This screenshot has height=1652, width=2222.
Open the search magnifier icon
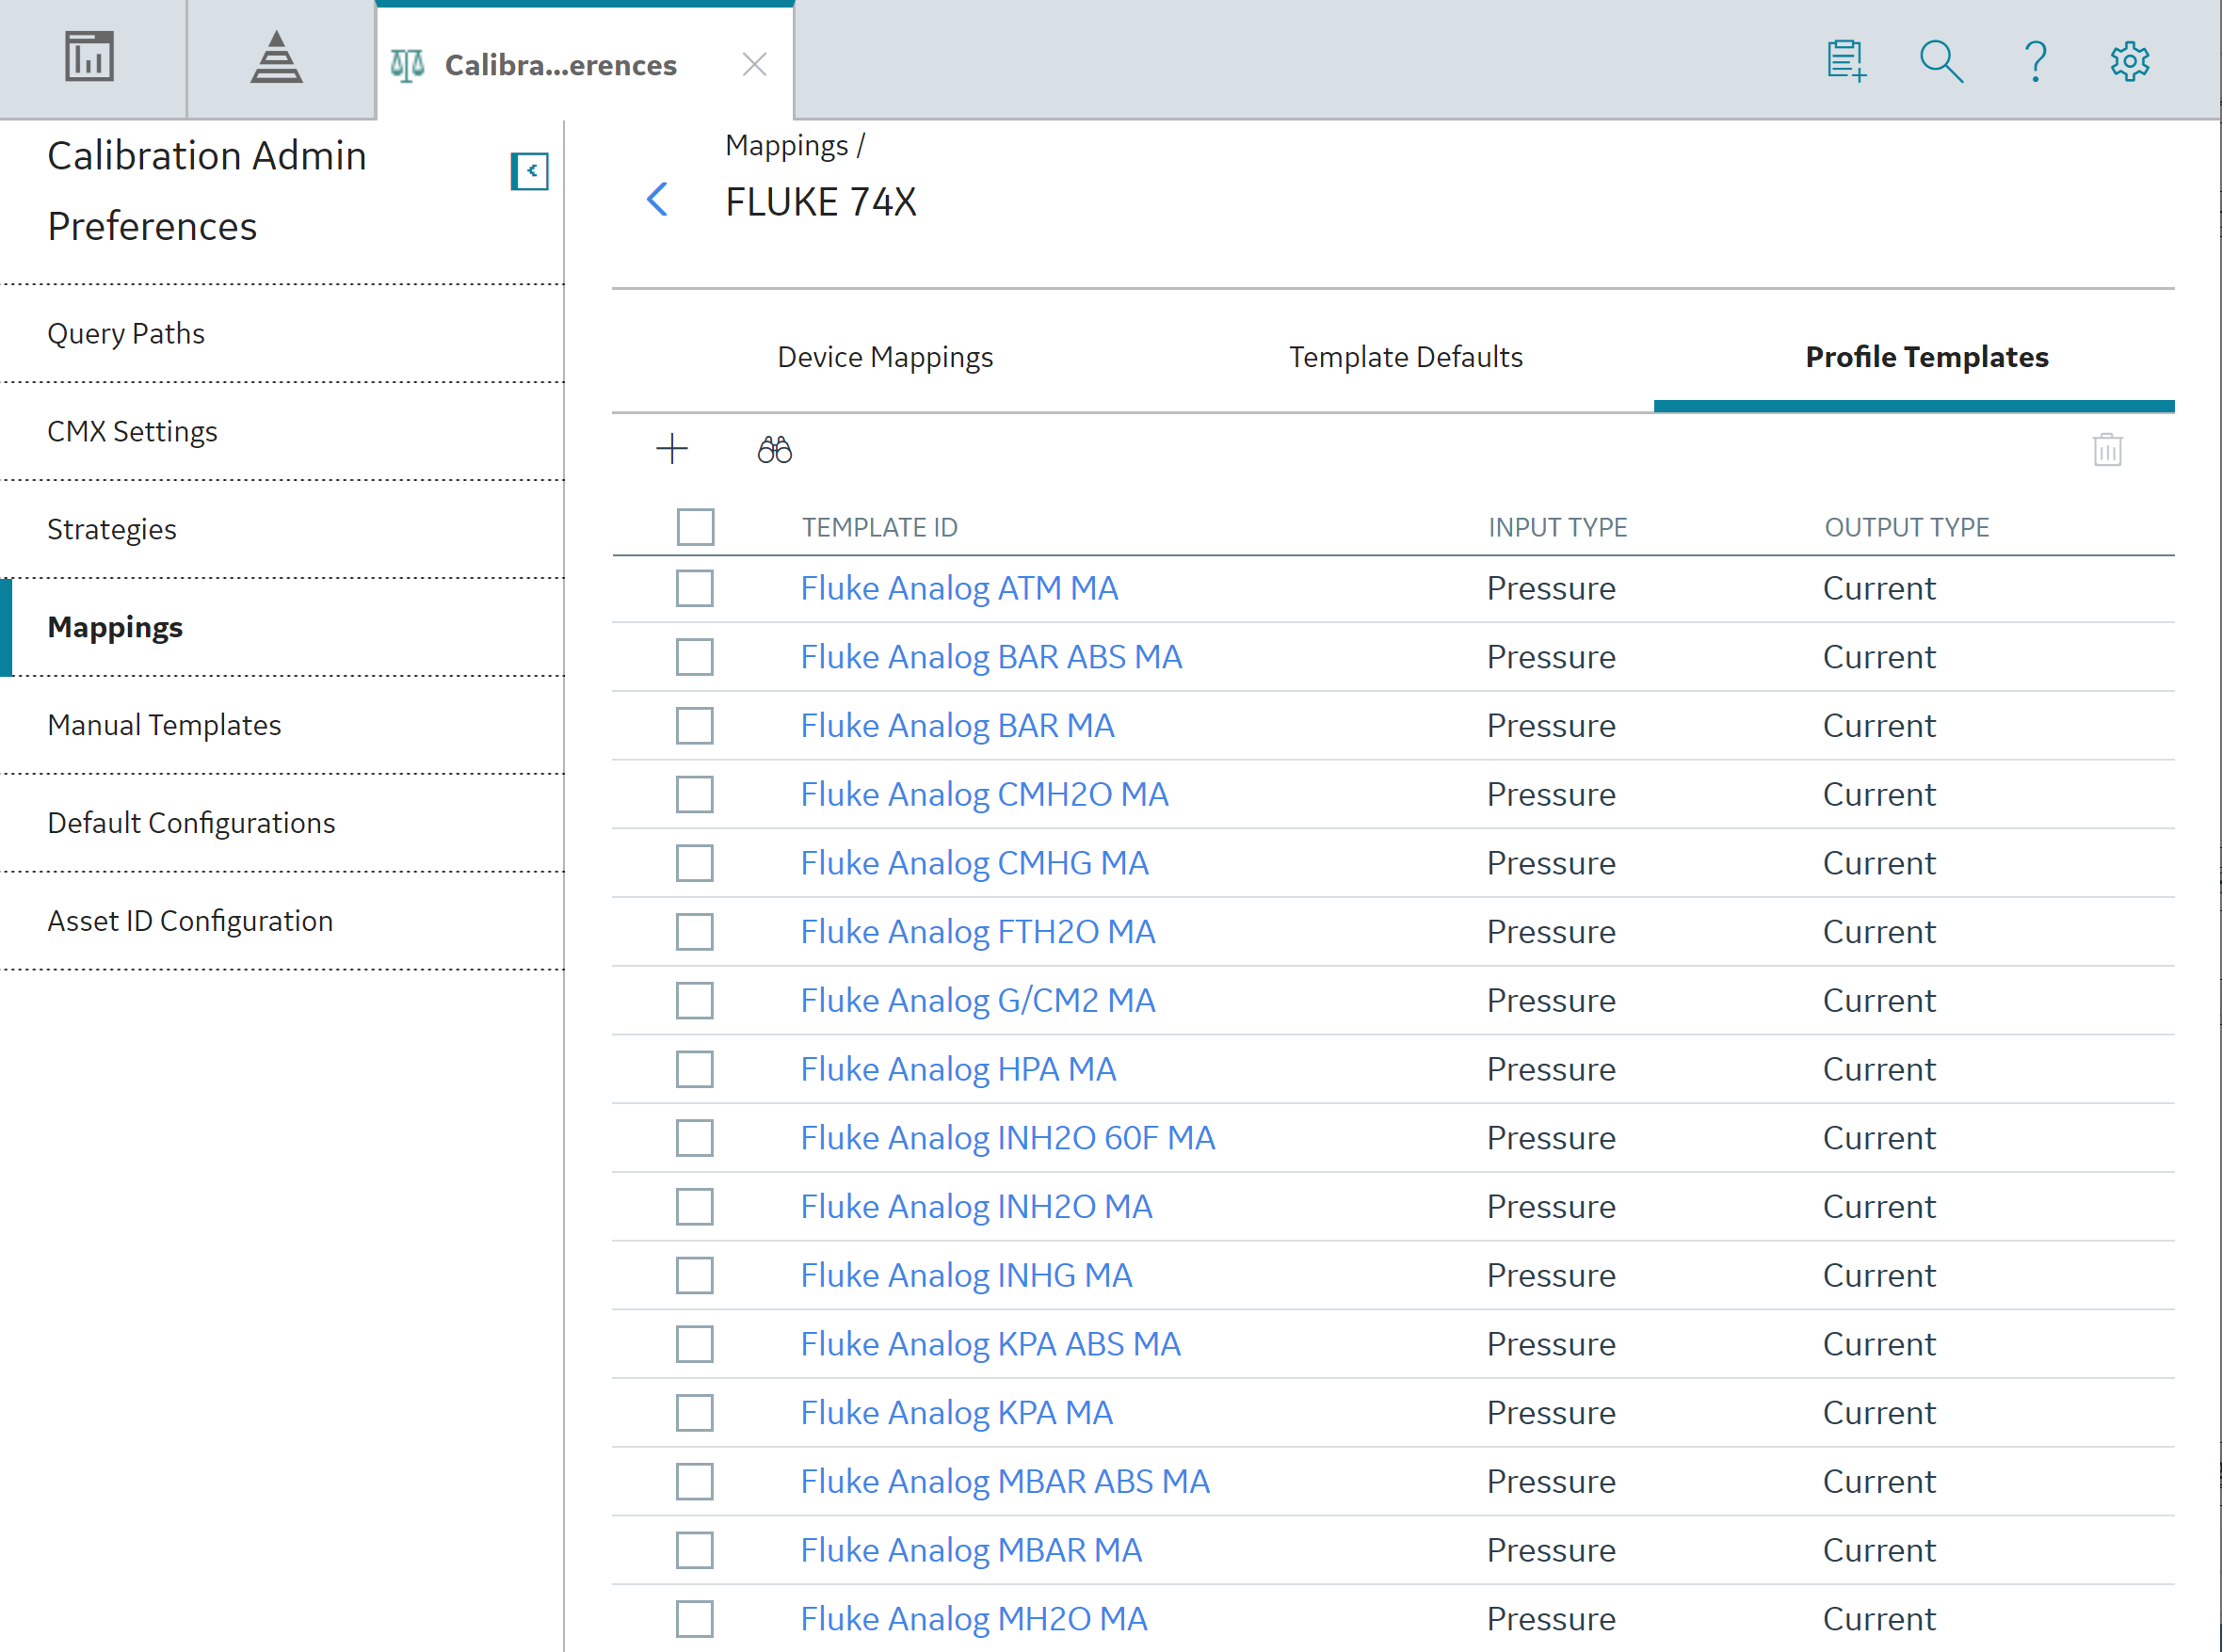point(1941,61)
